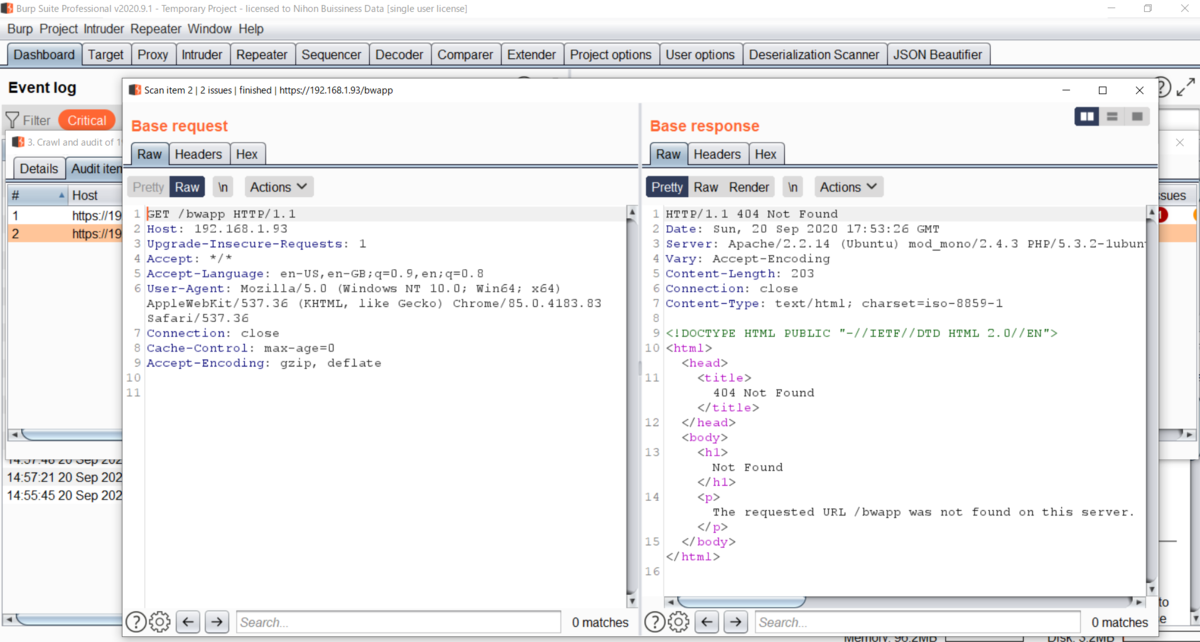
Task: Open the Intruder menu
Action: [104, 29]
